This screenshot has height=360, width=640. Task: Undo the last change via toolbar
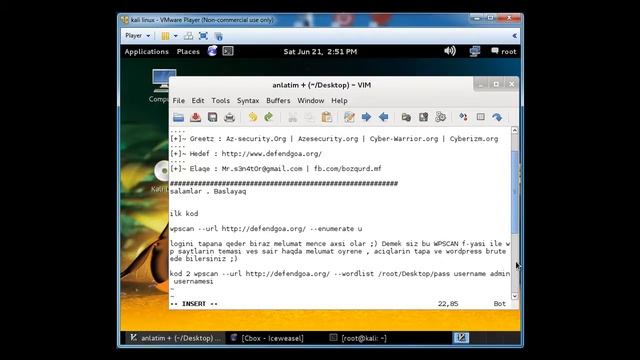(253, 118)
